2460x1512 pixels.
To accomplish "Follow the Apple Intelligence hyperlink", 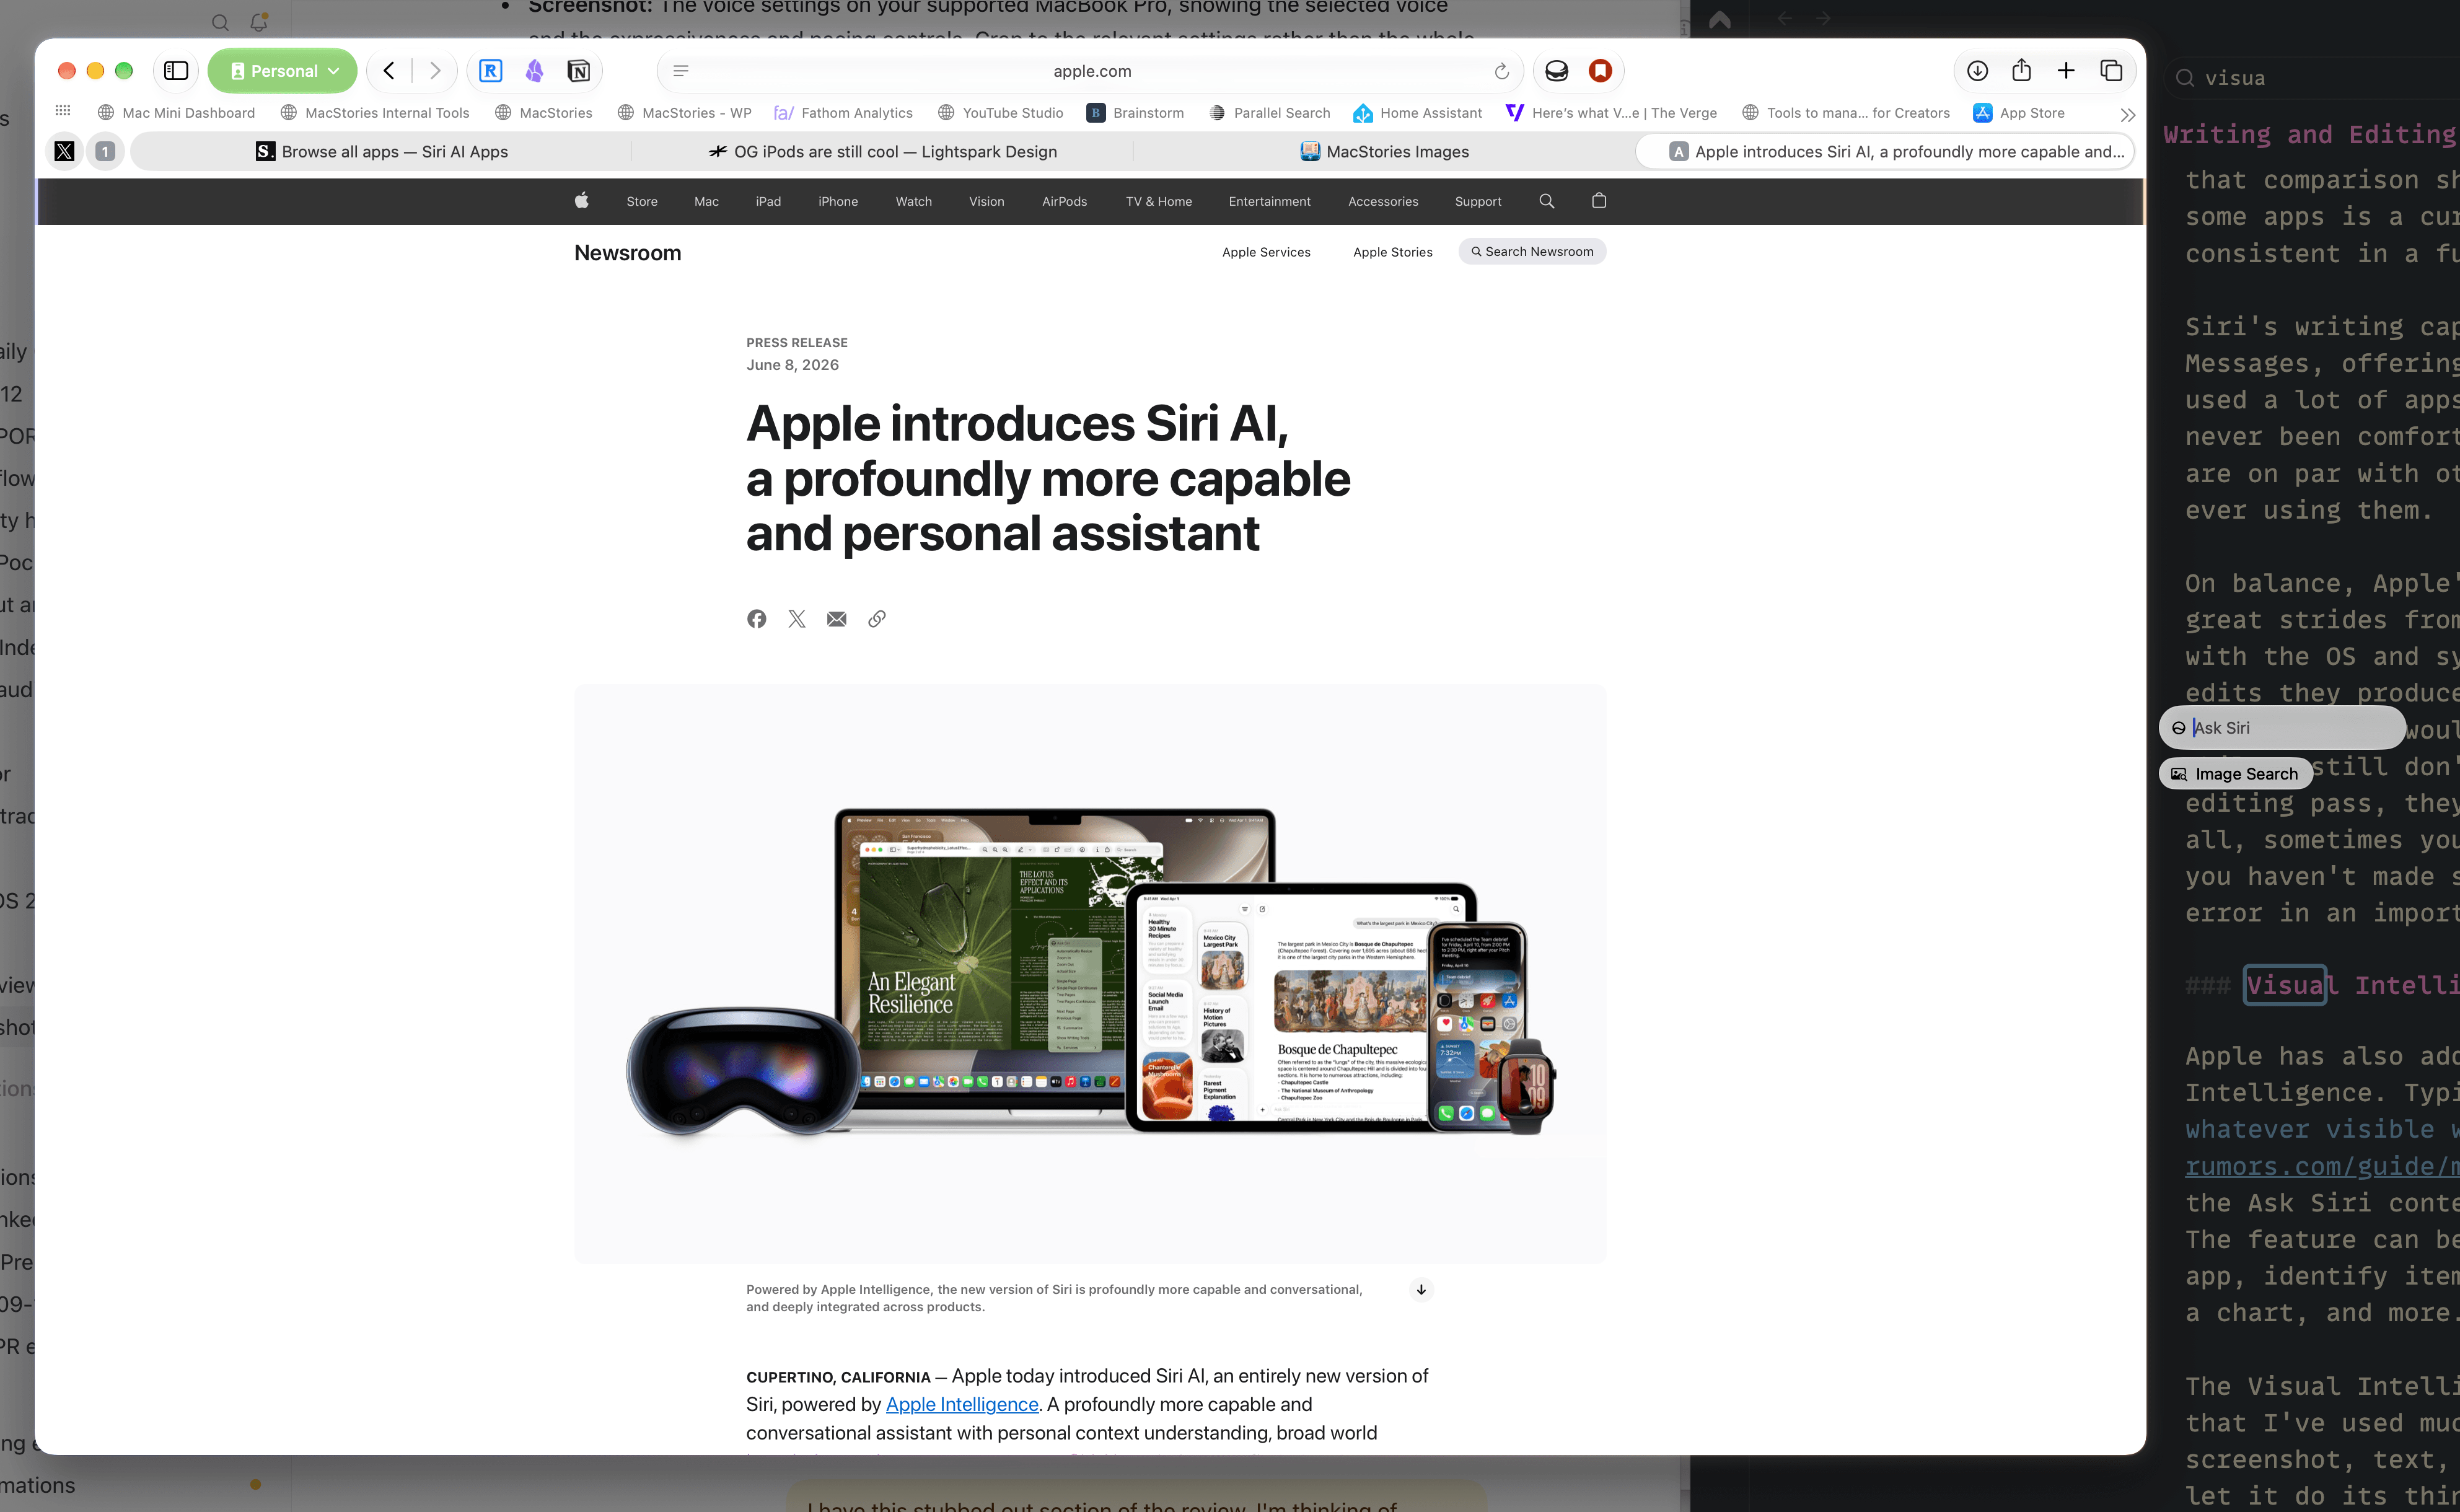I will coord(962,1404).
